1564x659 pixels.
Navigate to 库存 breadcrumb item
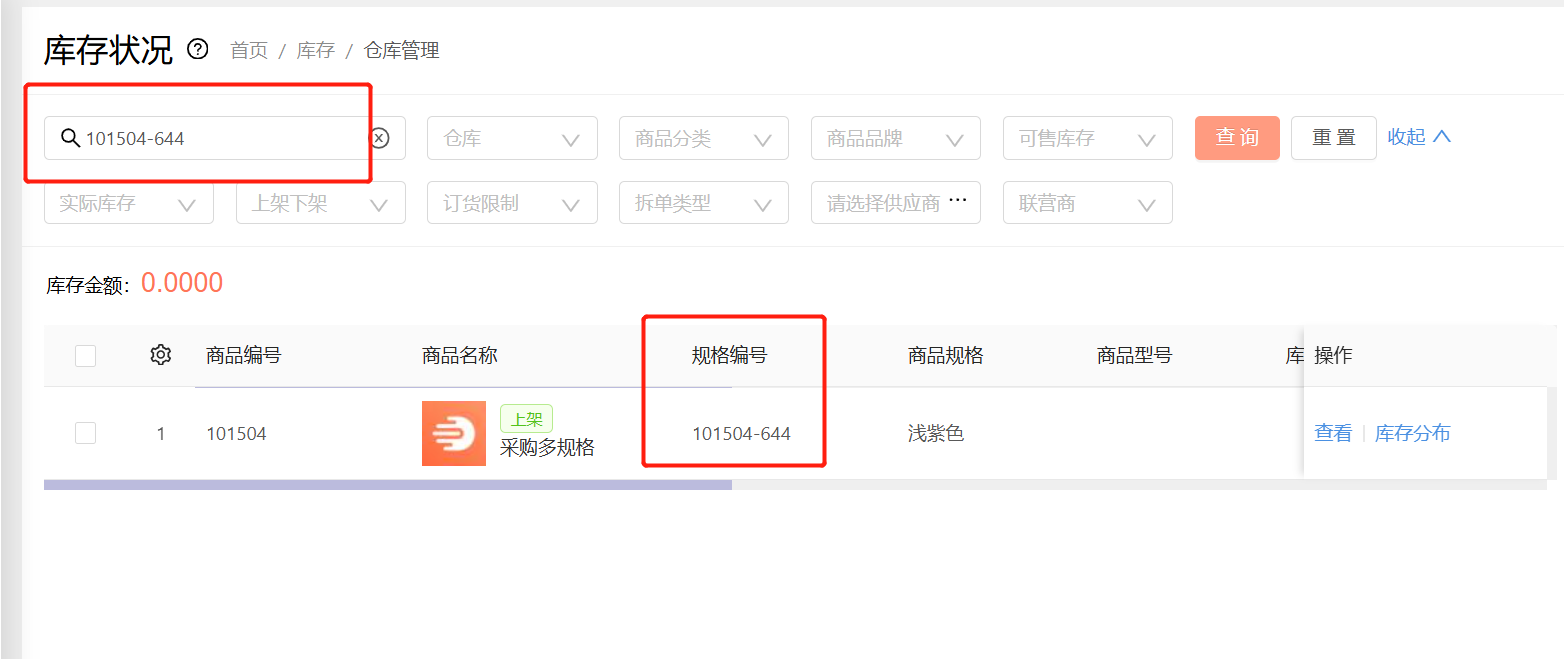click(316, 50)
